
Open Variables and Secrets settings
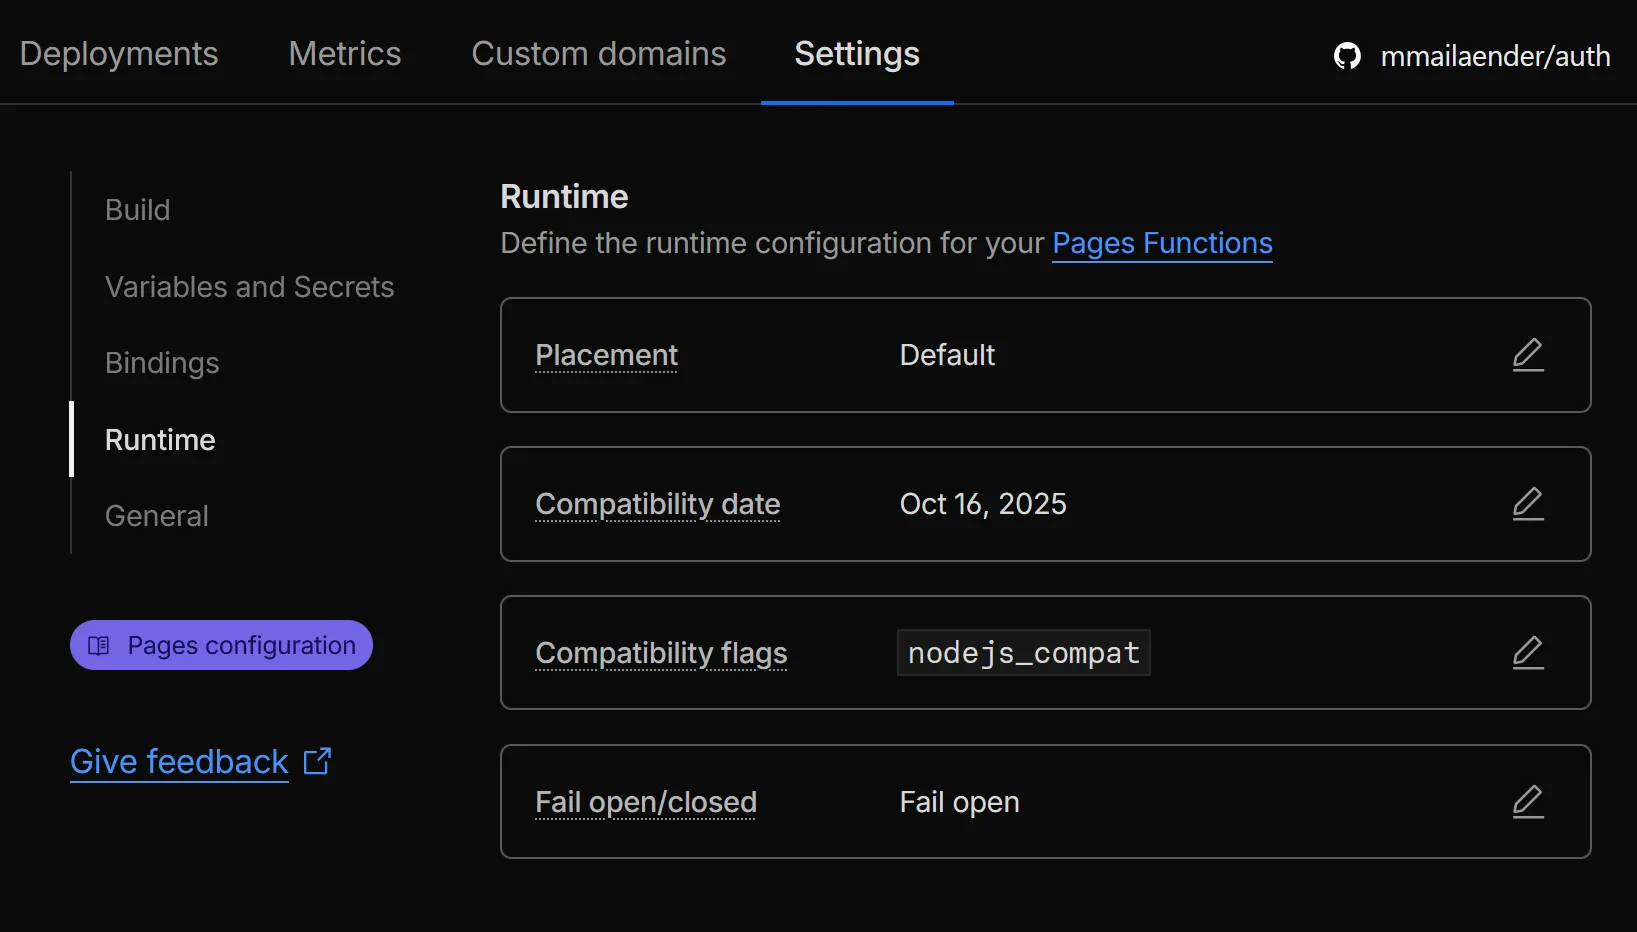(249, 287)
